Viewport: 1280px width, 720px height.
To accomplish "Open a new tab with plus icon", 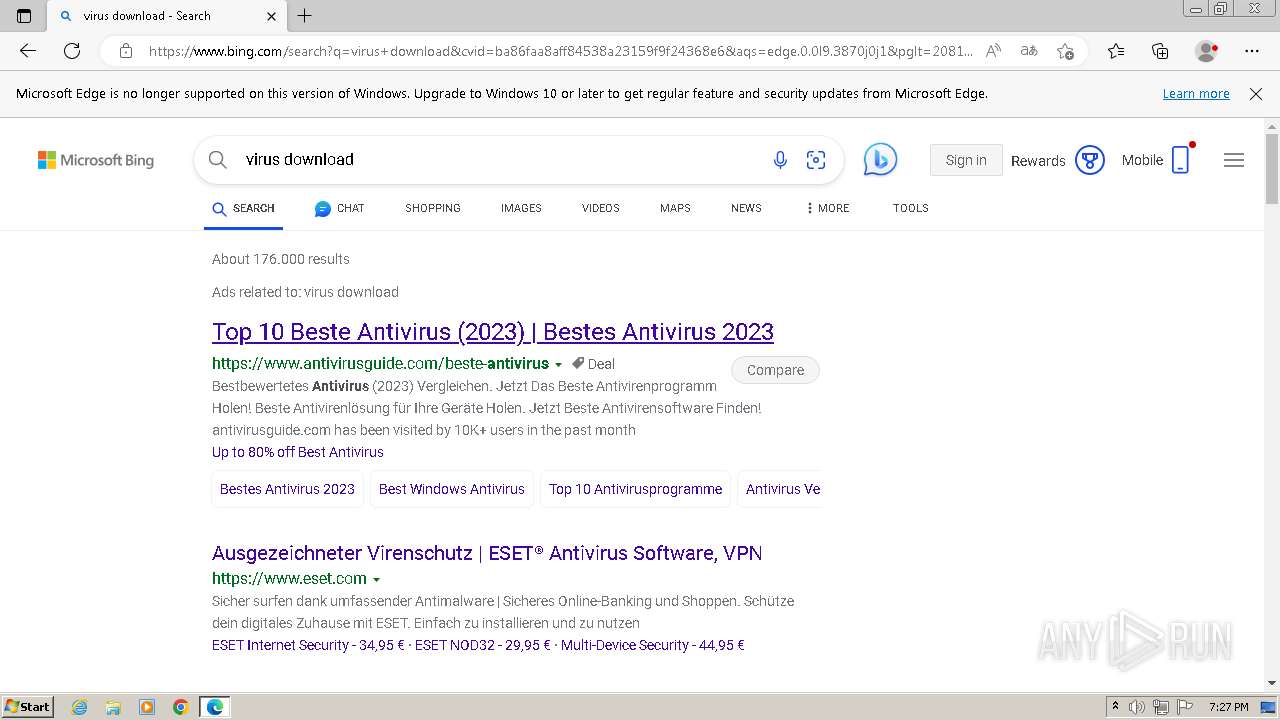I will point(305,16).
